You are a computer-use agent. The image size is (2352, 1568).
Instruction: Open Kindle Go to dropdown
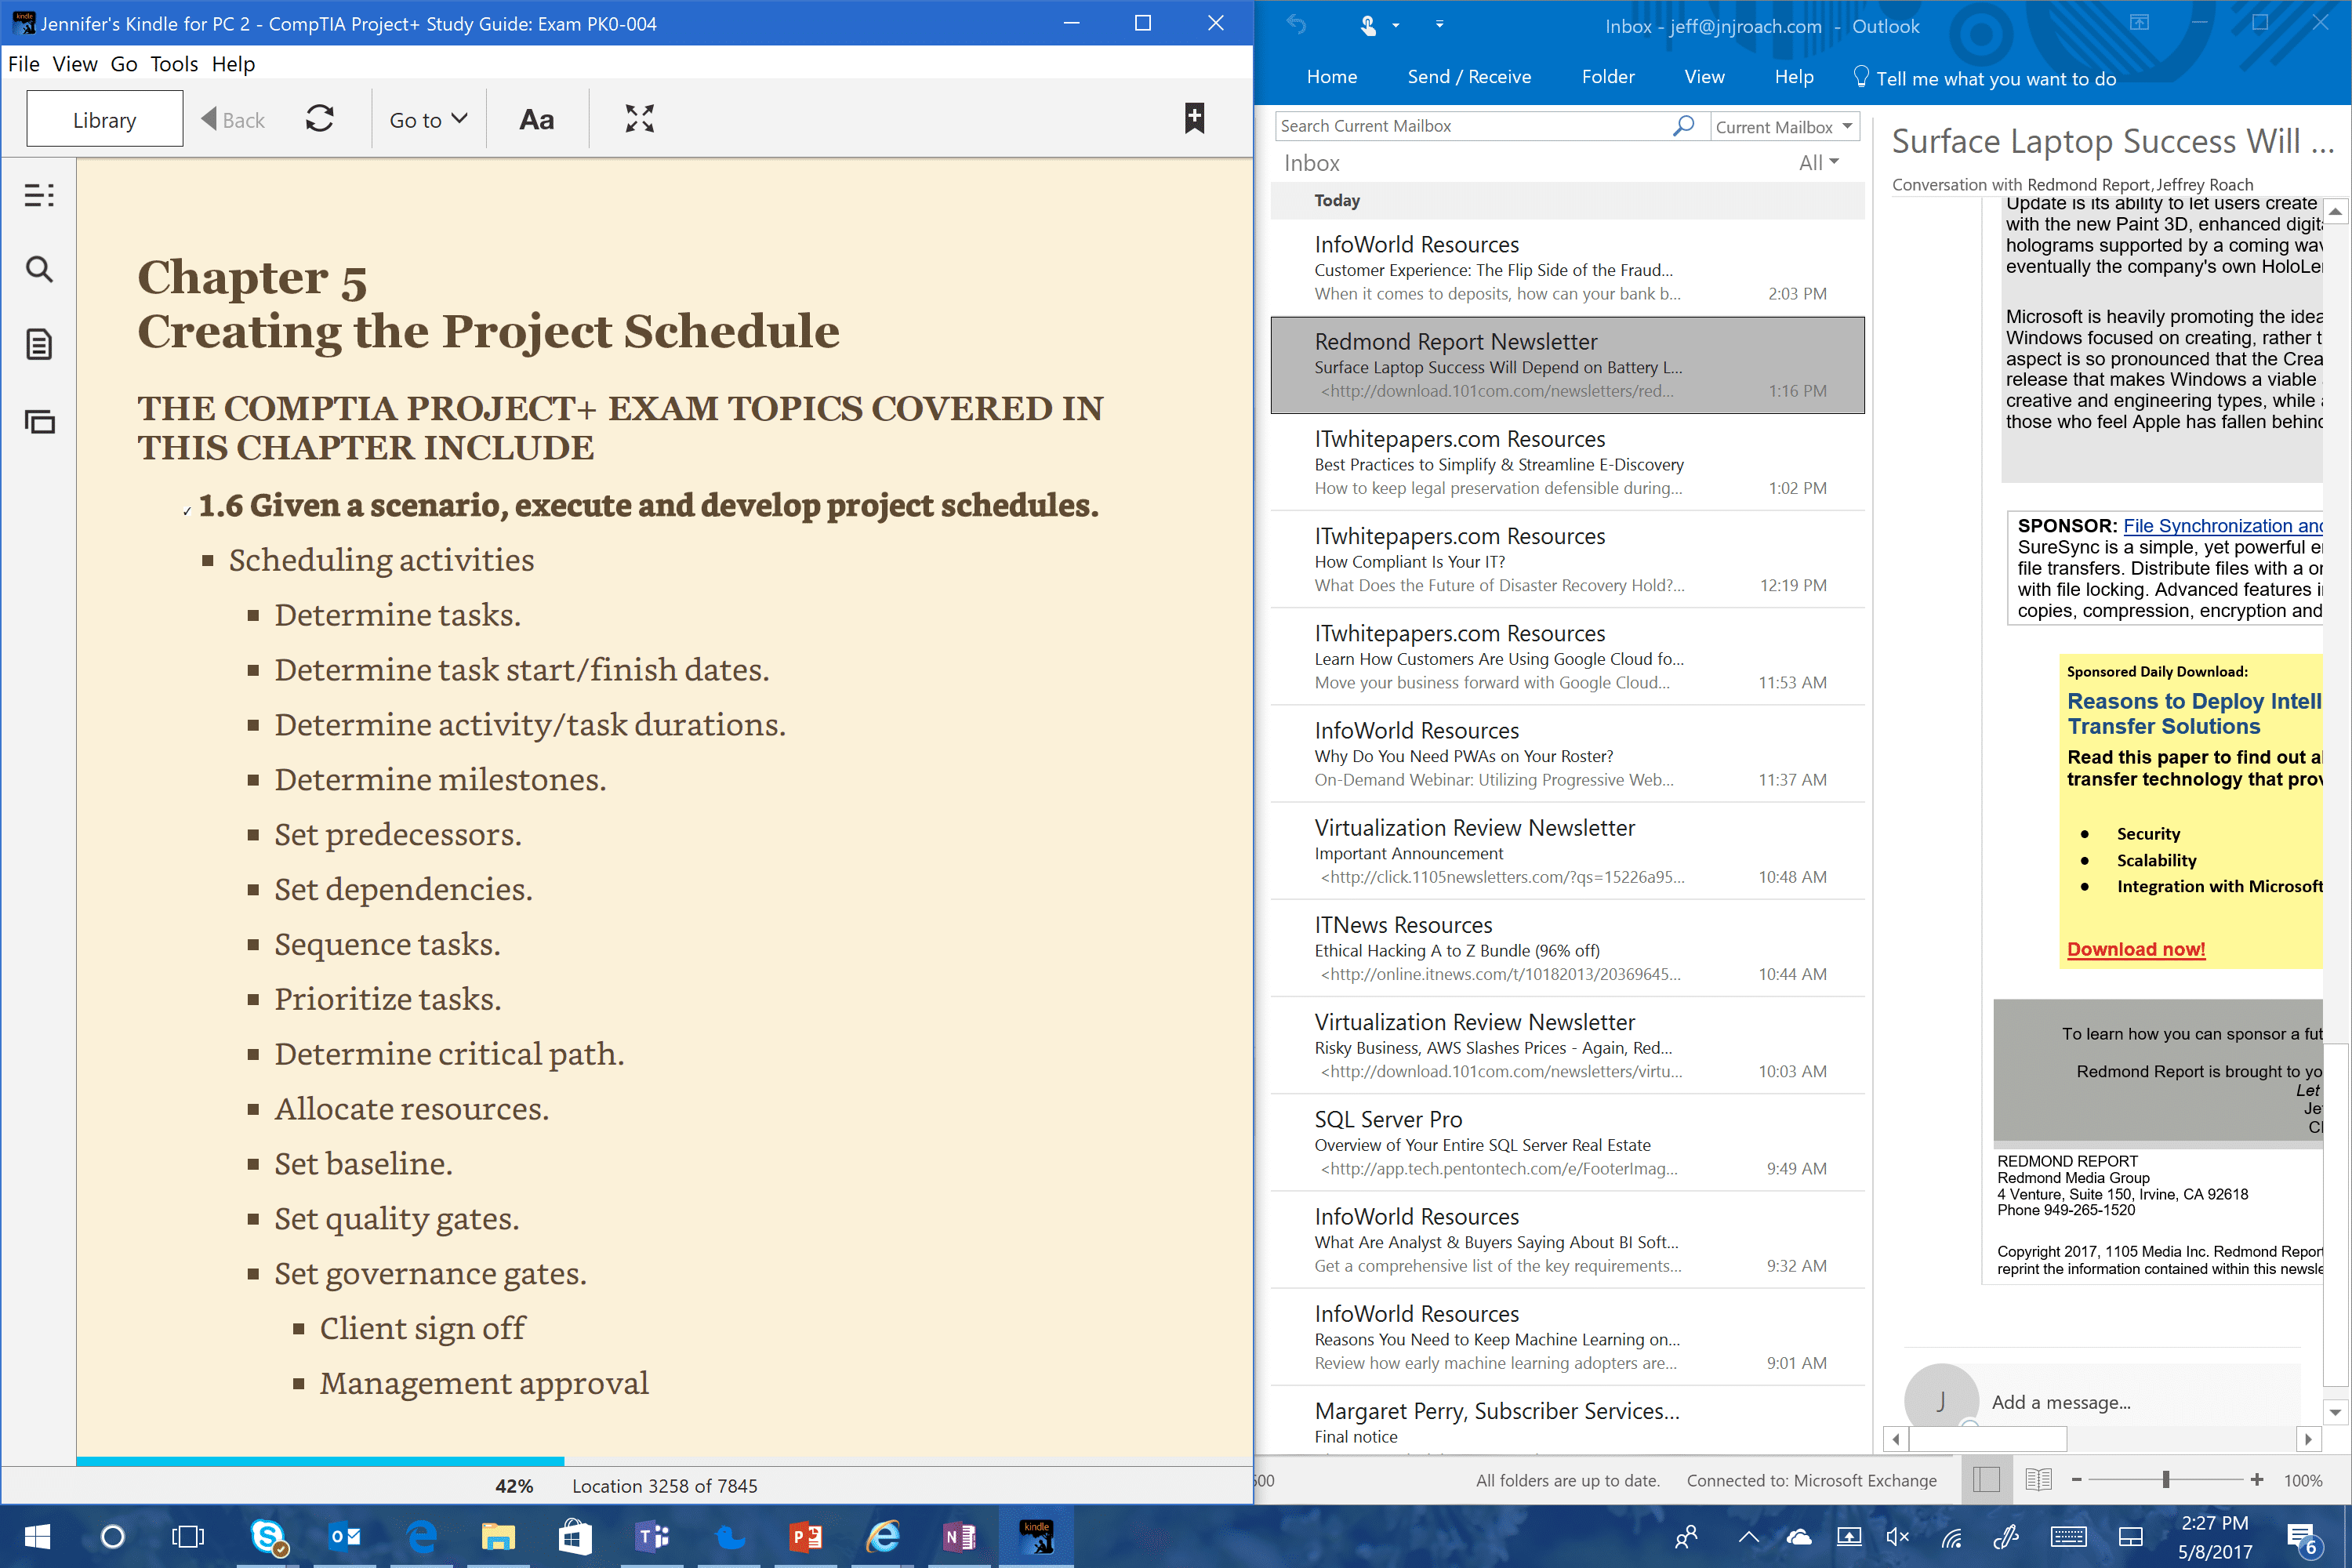(x=428, y=120)
